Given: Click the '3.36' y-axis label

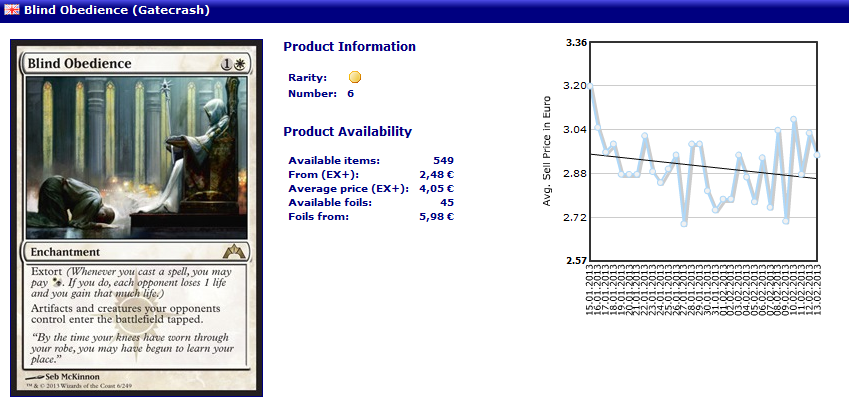Looking at the screenshot, I should point(576,43).
